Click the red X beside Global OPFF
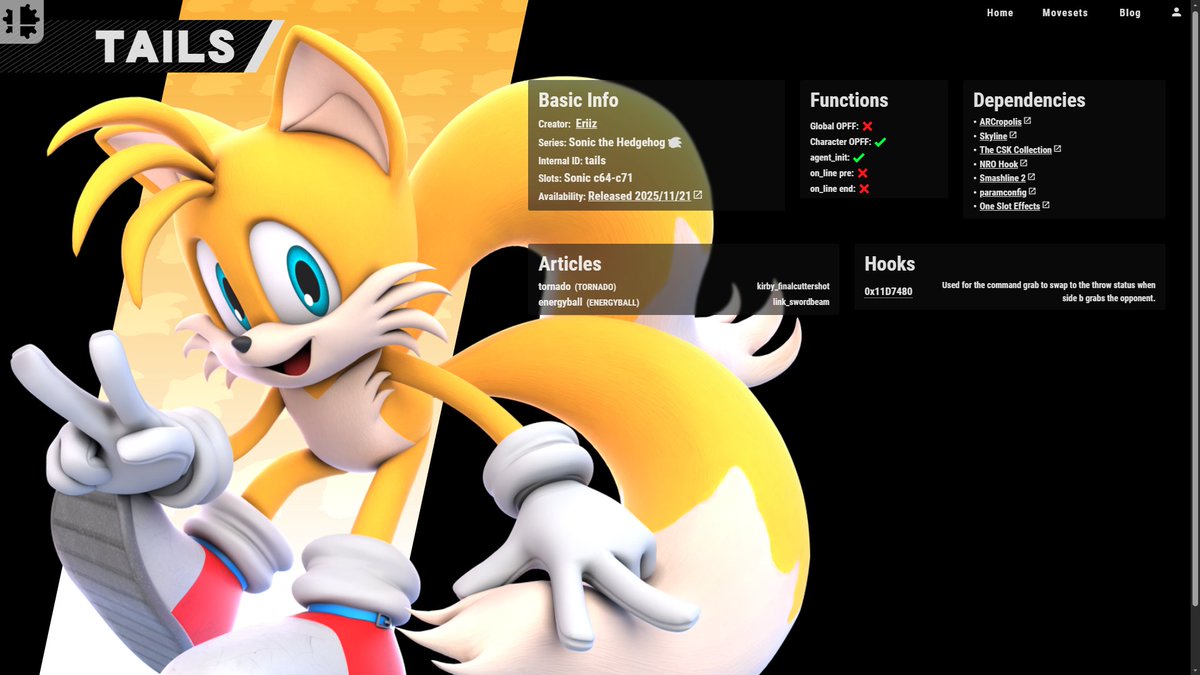 pos(868,126)
